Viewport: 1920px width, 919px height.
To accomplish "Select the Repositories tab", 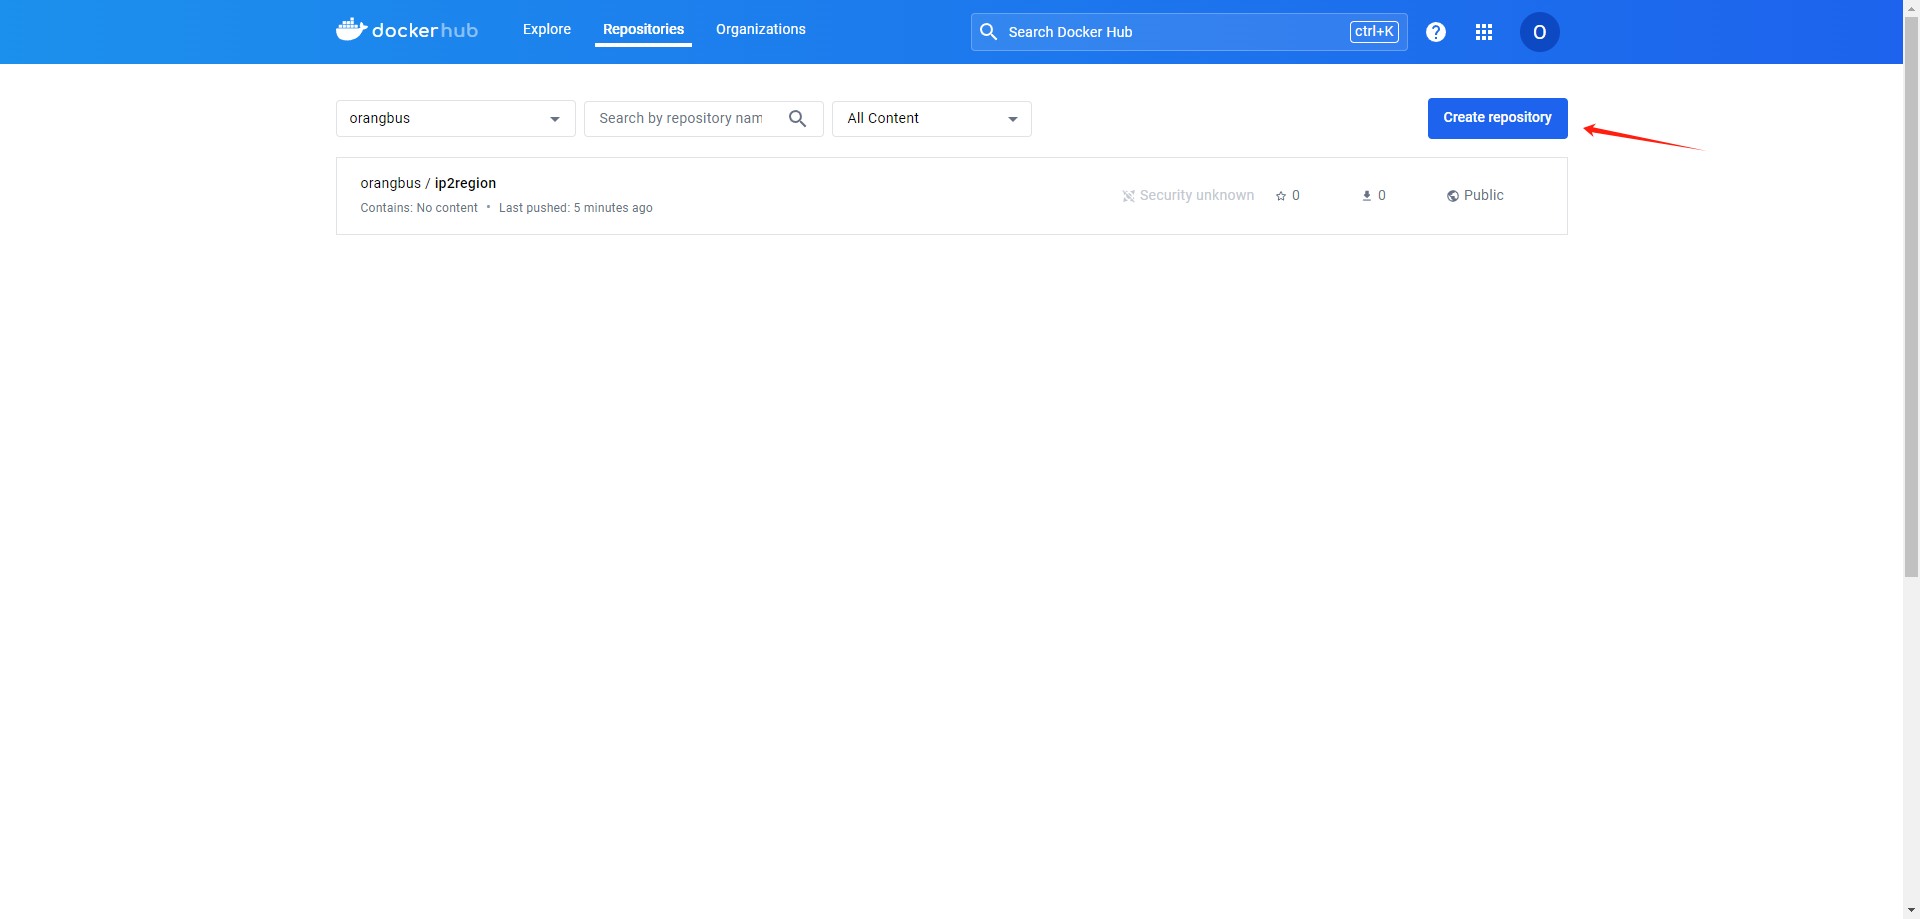I will [x=643, y=30].
